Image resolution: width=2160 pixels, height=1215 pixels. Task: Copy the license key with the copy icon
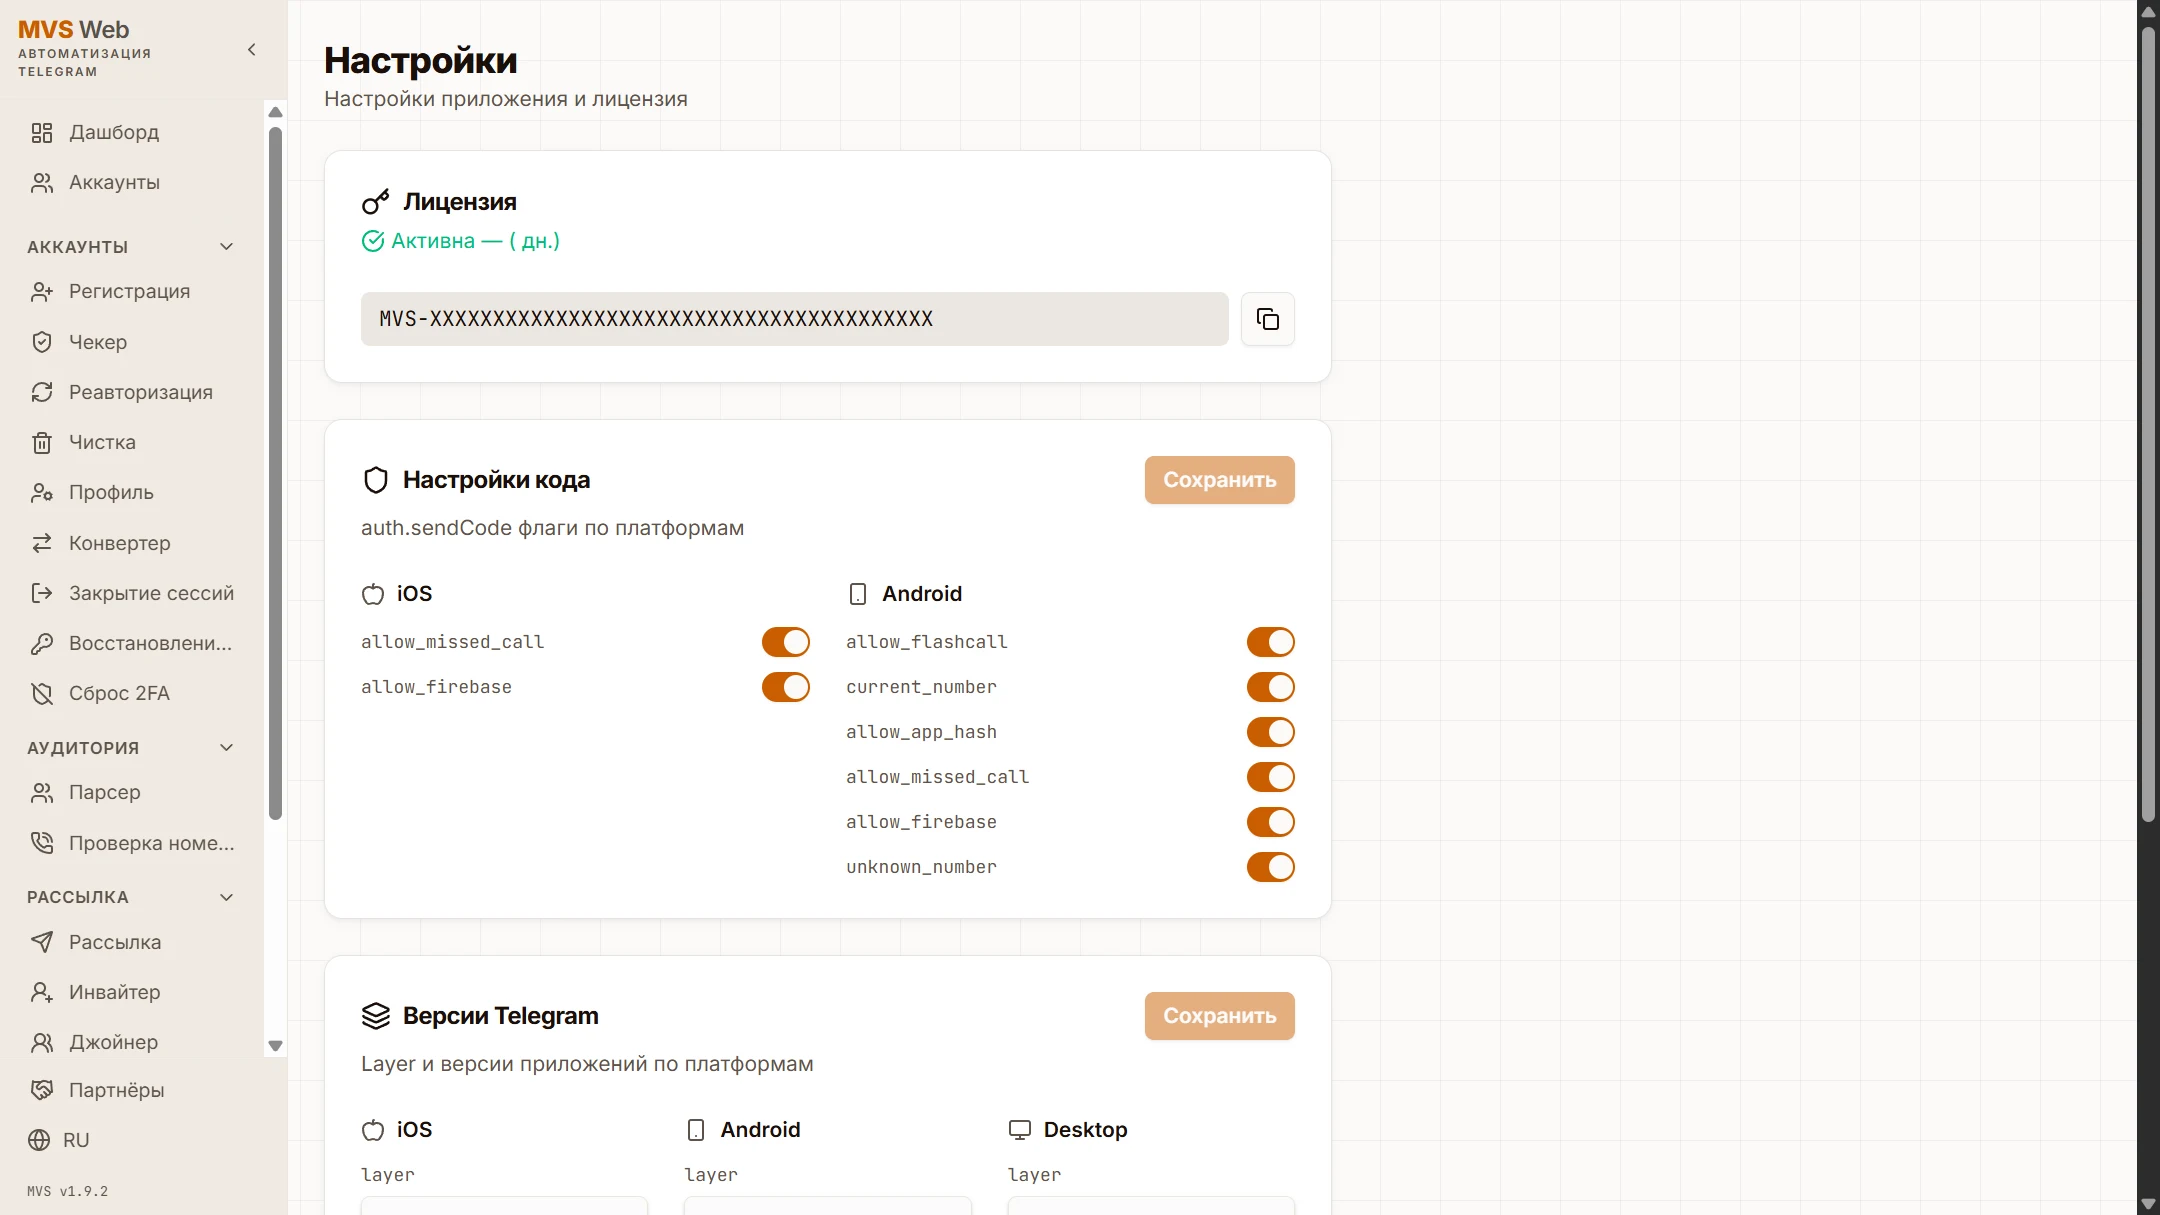pyautogui.click(x=1267, y=319)
